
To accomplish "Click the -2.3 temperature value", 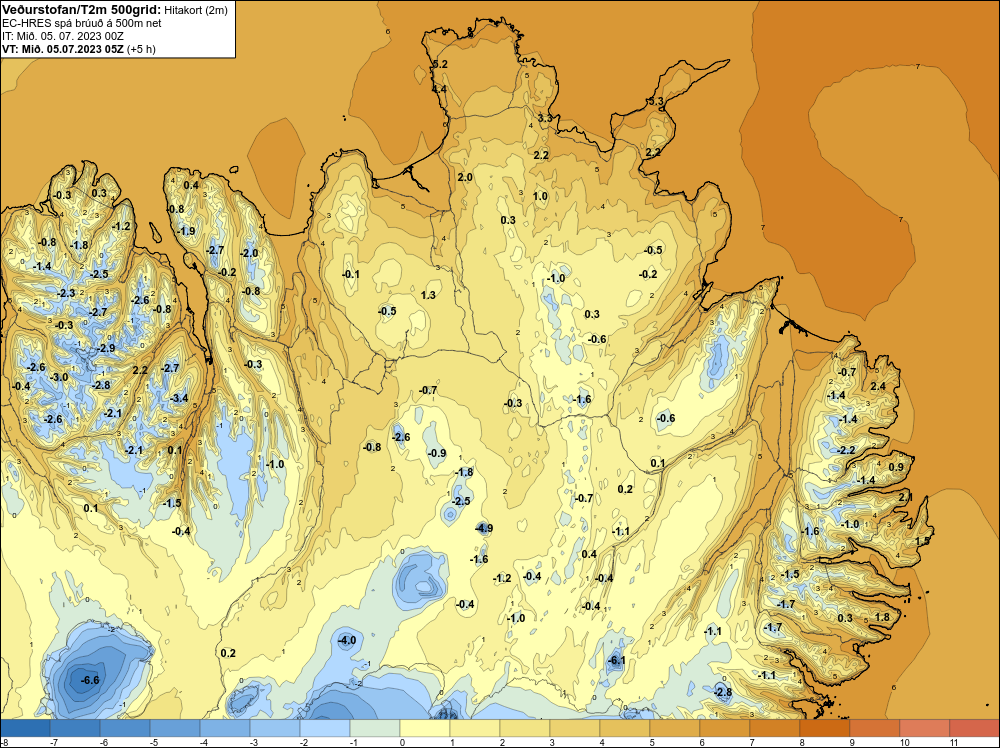I will tap(66, 293).
